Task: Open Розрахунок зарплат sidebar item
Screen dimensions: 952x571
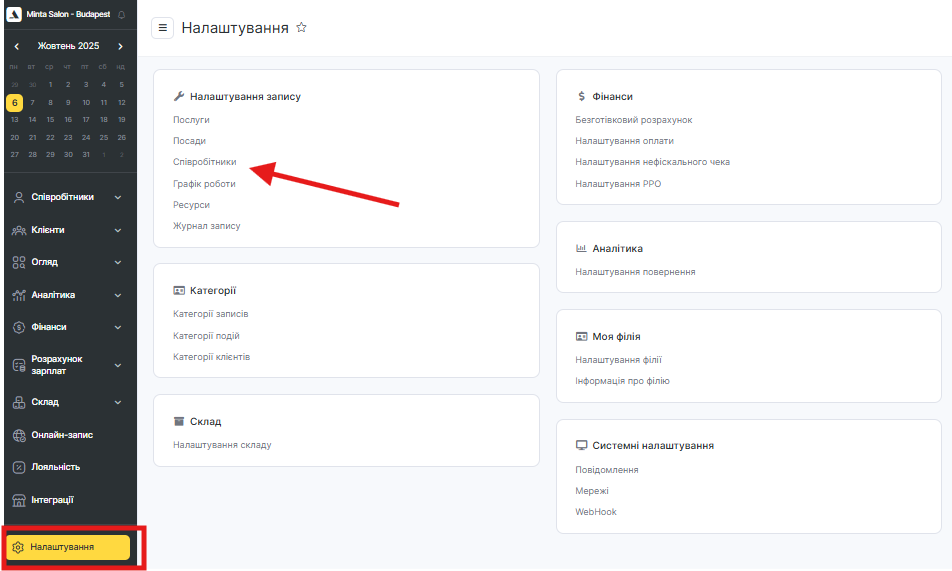Action: click(56, 365)
